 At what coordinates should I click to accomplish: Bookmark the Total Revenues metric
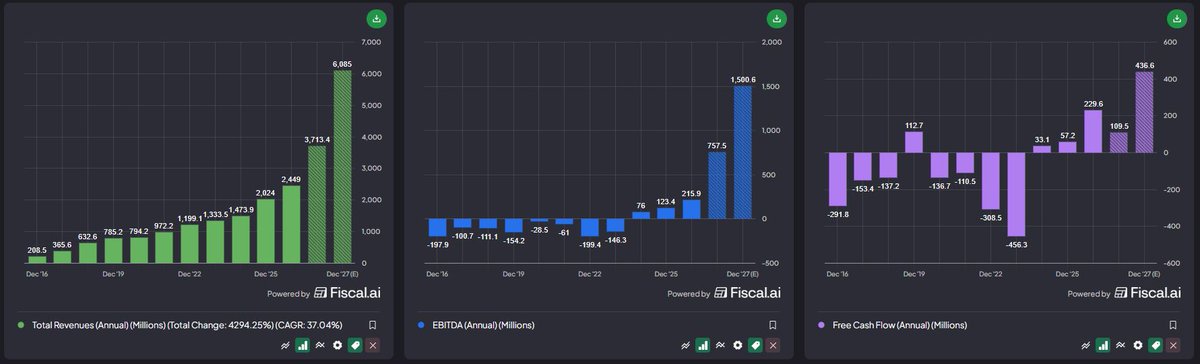click(x=372, y=325)
